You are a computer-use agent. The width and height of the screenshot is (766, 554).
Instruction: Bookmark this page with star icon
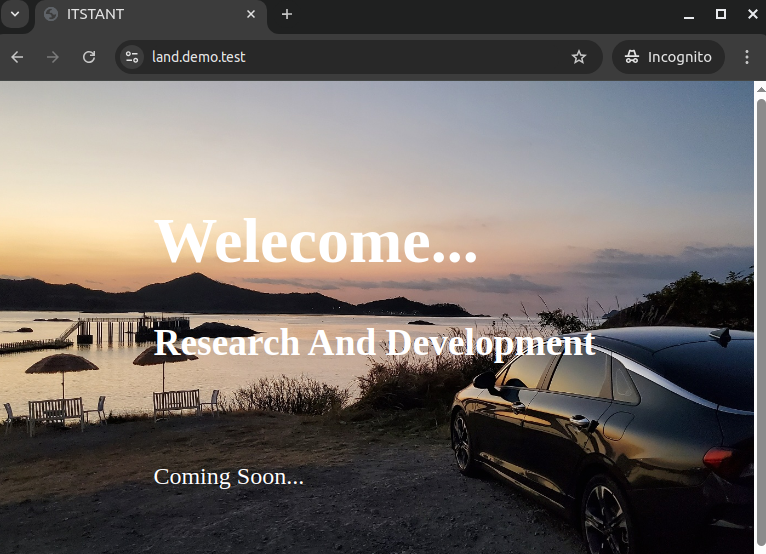[579, 57]
